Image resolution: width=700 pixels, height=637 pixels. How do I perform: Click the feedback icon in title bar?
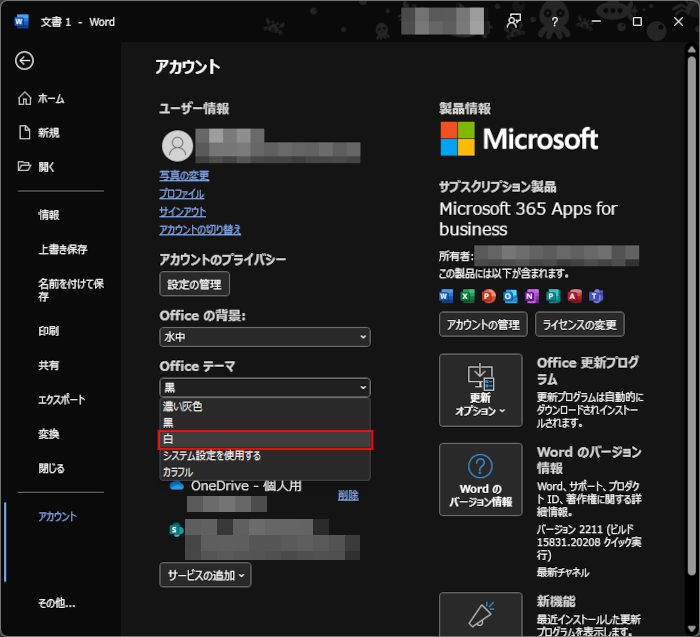514,20
